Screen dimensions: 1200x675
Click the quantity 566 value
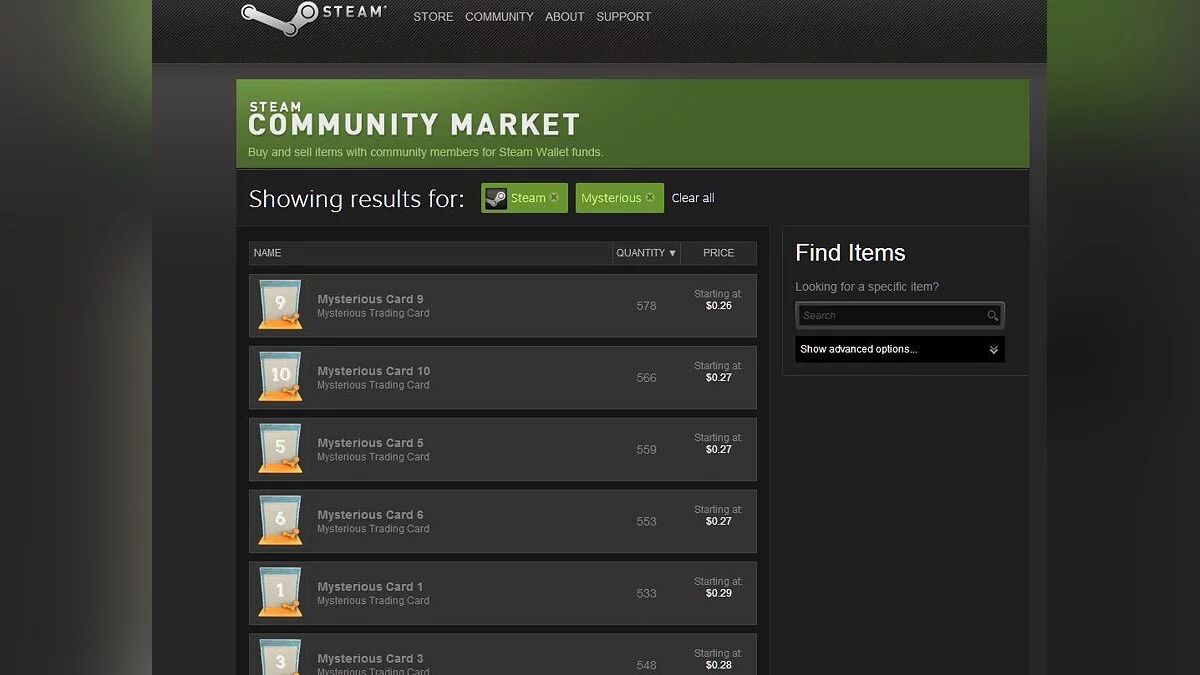click(646, 378)
